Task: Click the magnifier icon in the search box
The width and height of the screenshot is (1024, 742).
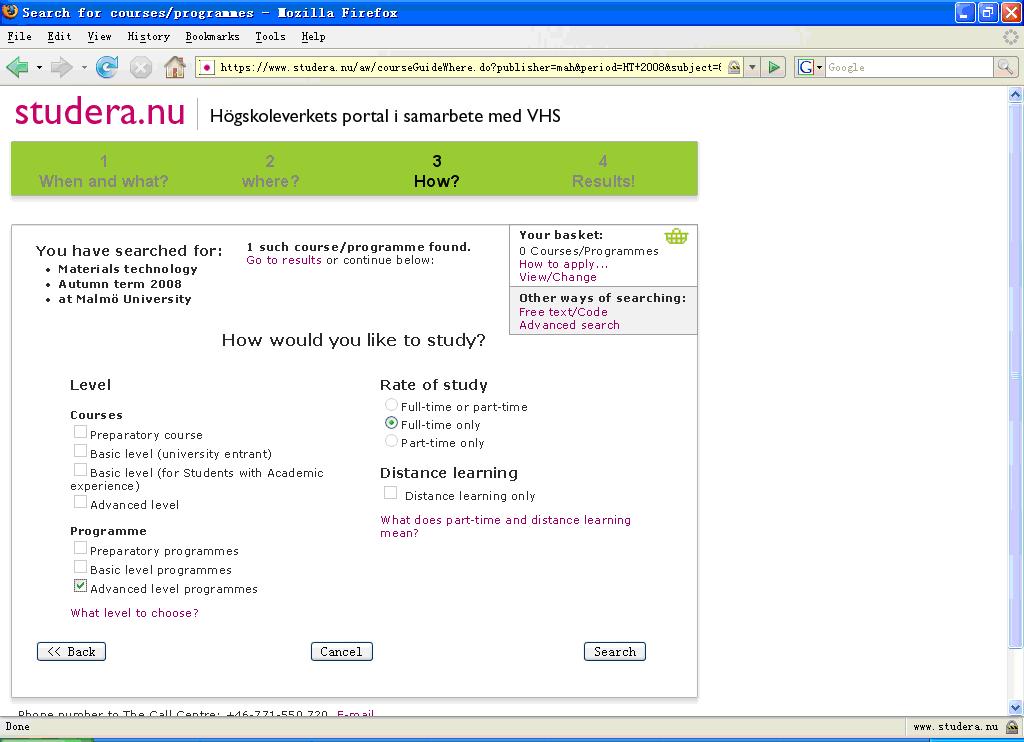Action: pos(1005,67)
